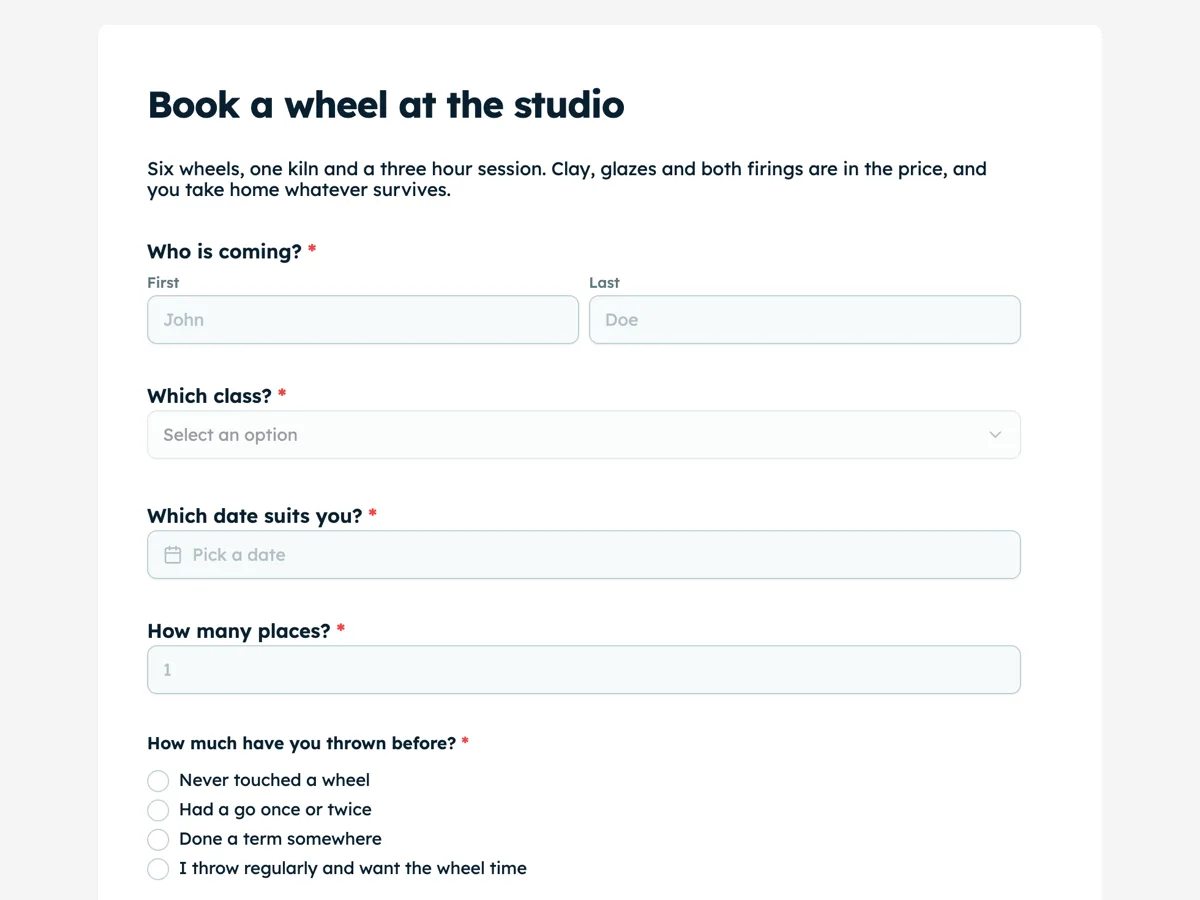This screenshot has height=900, width=1200.
Task: Click the 'How many places?' label
Action: (x=238, y=631)
